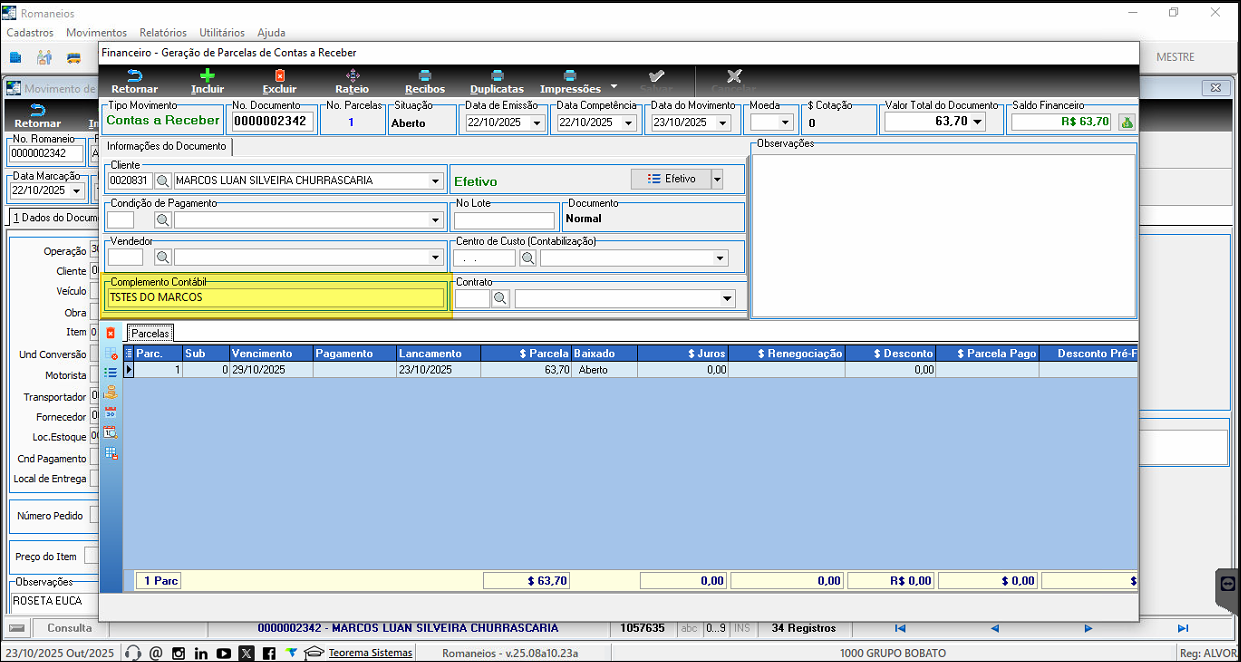The height and width of the screenshot is (662, 1241).
Task: Open the Relatórios menu
Action: click(x=163, y=33)
